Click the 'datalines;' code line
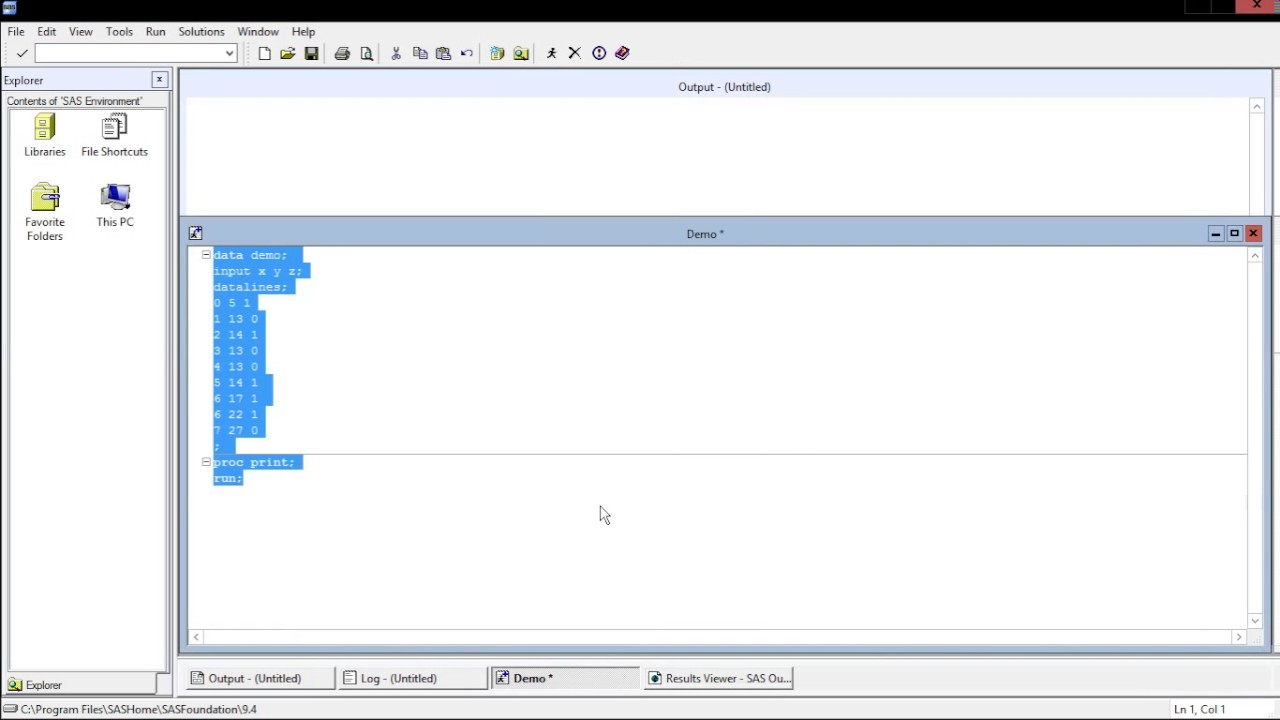 point(250,287)
